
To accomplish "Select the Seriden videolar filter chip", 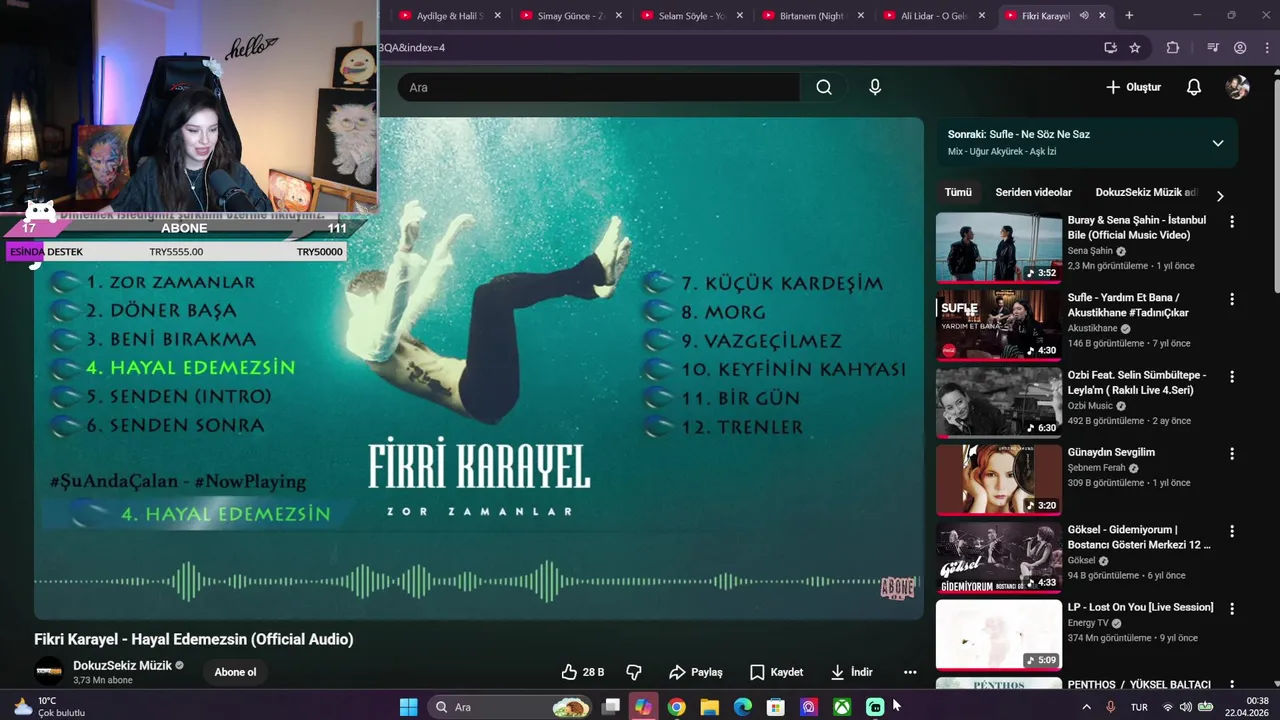I will pos(1033,192).
